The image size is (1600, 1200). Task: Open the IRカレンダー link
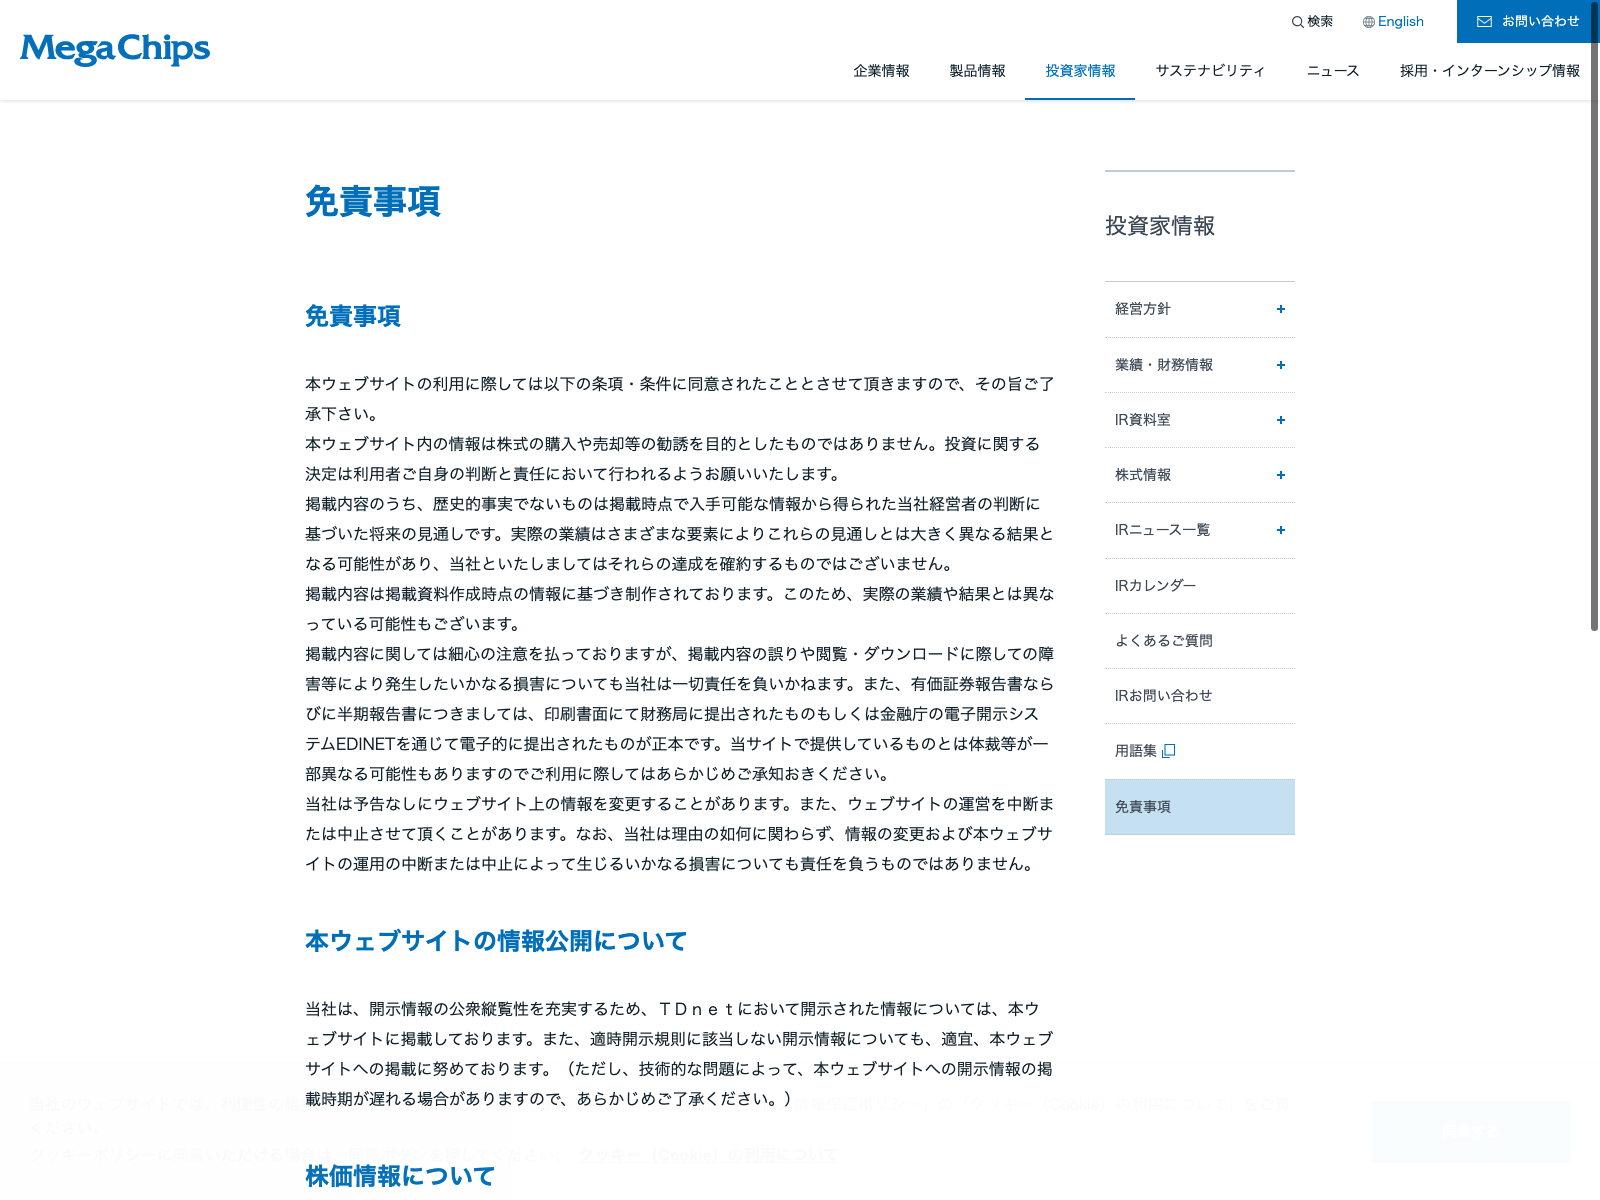point(1155,586)
